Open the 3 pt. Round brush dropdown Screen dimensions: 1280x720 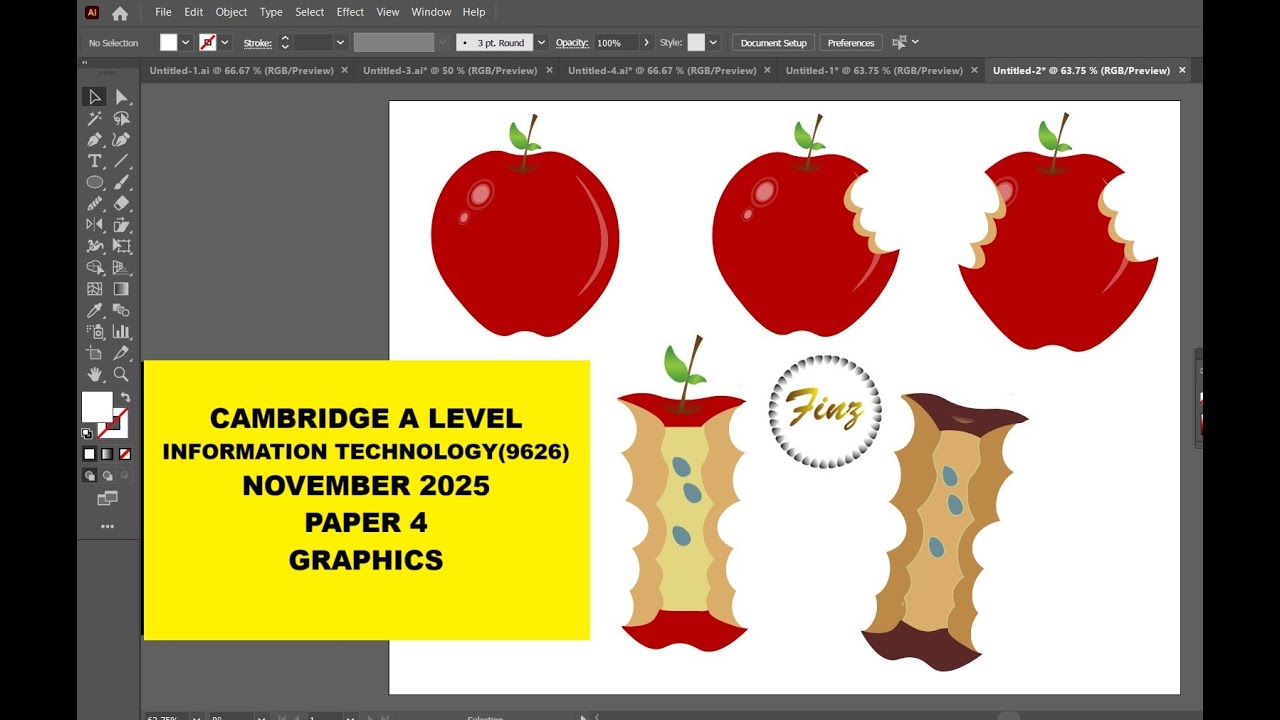542,43
